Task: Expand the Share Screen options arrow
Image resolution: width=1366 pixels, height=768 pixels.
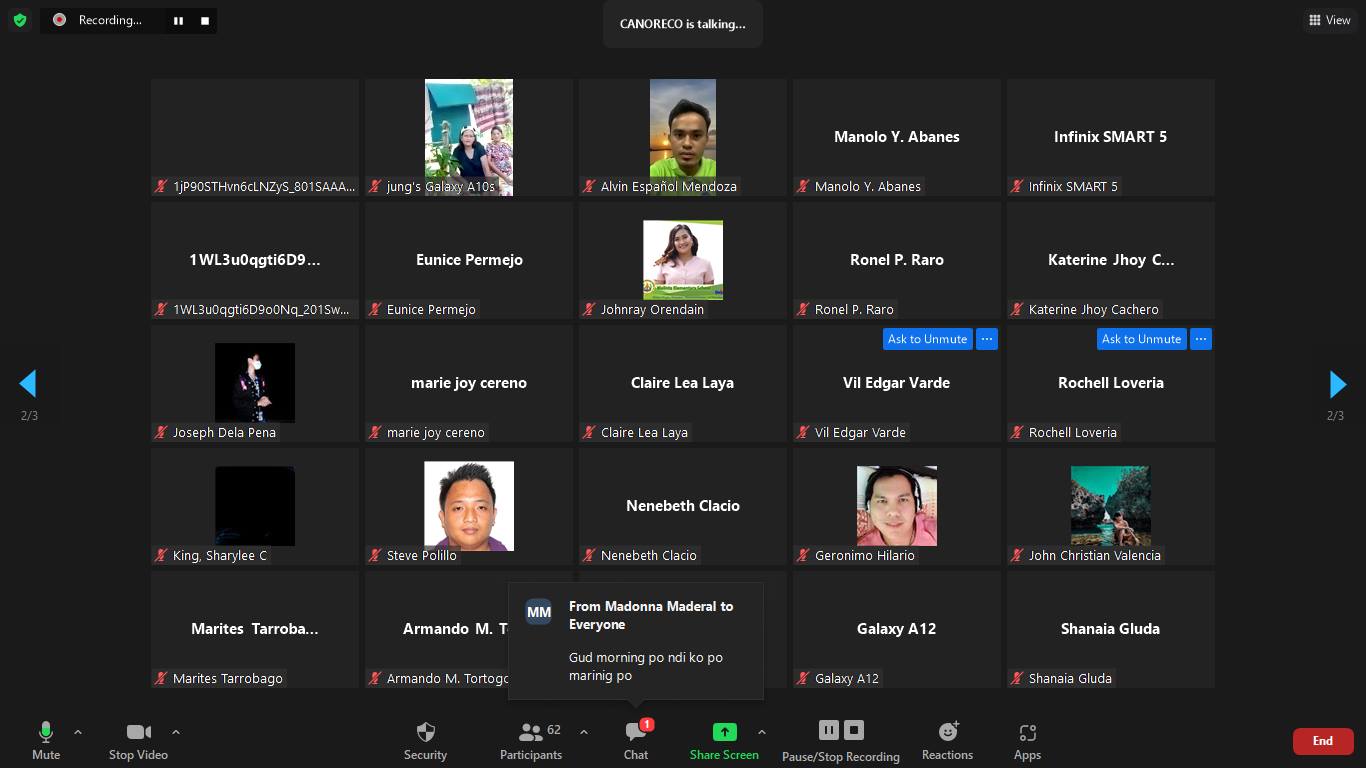Action: coord(762,732)
